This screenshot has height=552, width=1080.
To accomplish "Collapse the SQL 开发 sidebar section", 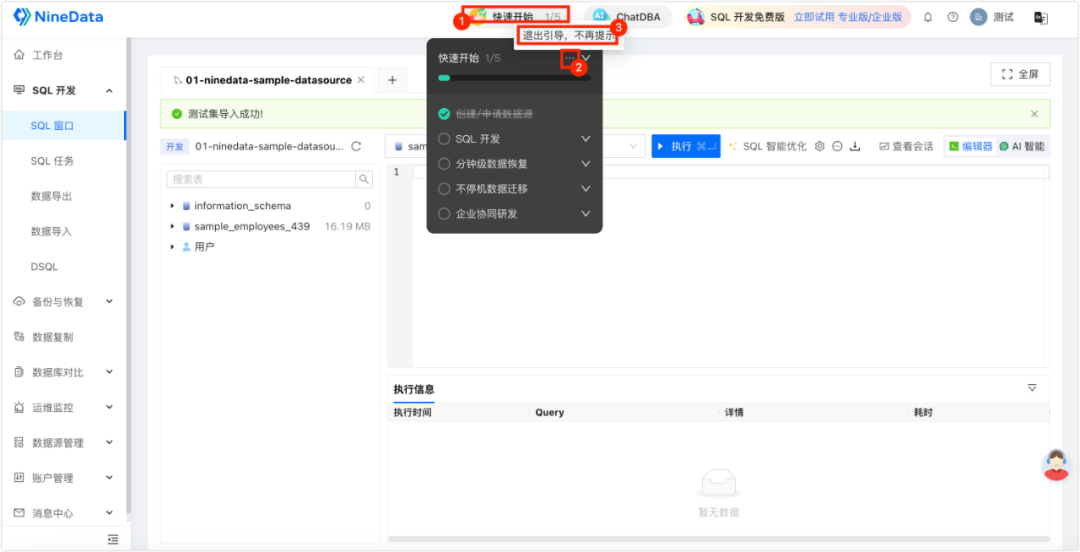I will click(109, 91).
